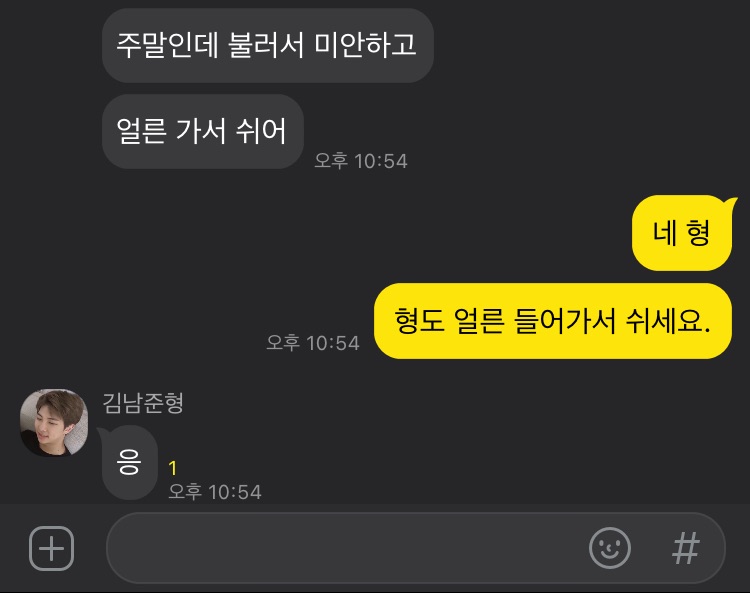Tap the word '쉬어' in the gray bubble
Viewport: 750px width, 593px height.
tap(261, 131)
